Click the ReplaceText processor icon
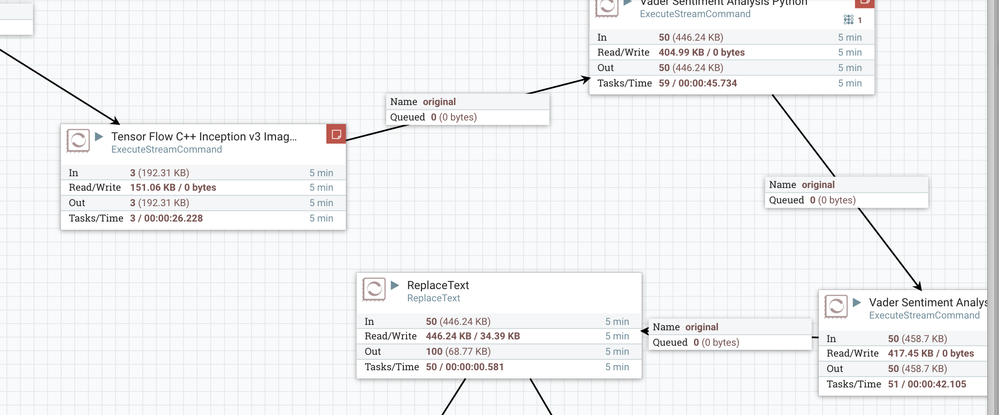 click(374, 289)
